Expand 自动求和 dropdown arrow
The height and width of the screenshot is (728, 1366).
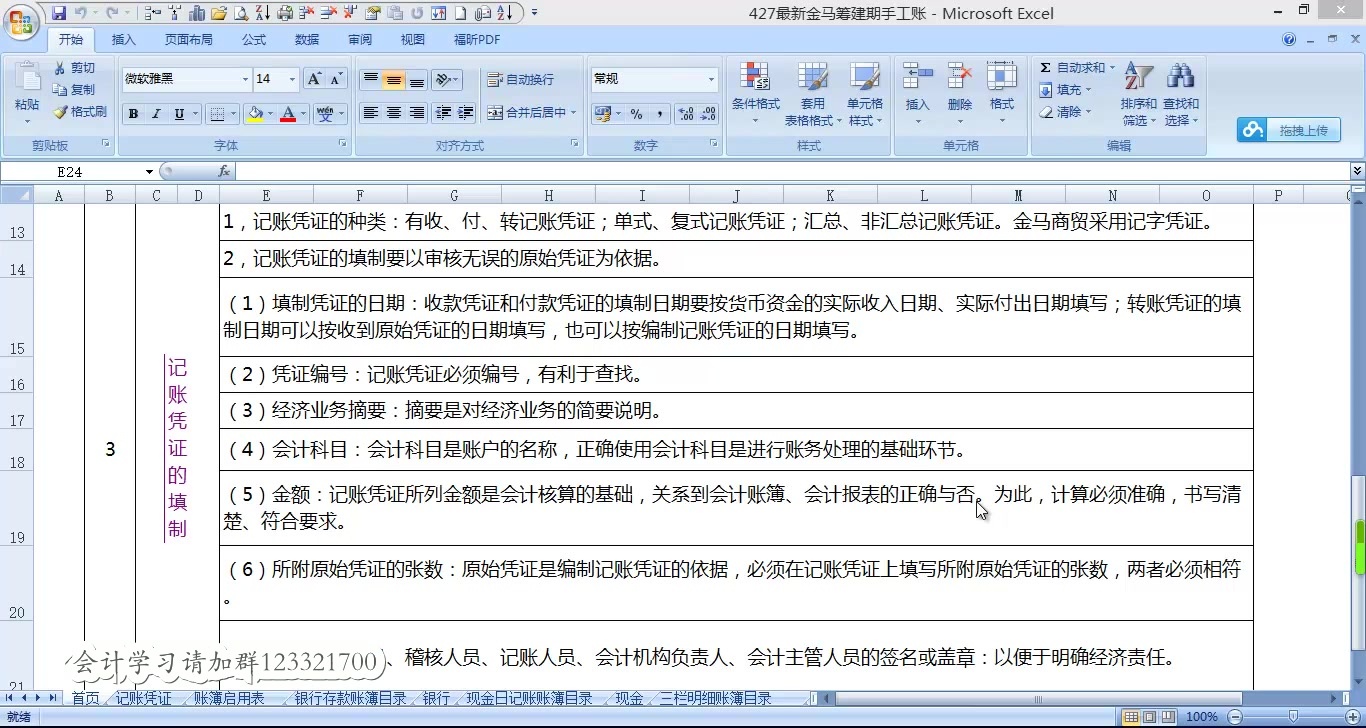coord(1111,68)
